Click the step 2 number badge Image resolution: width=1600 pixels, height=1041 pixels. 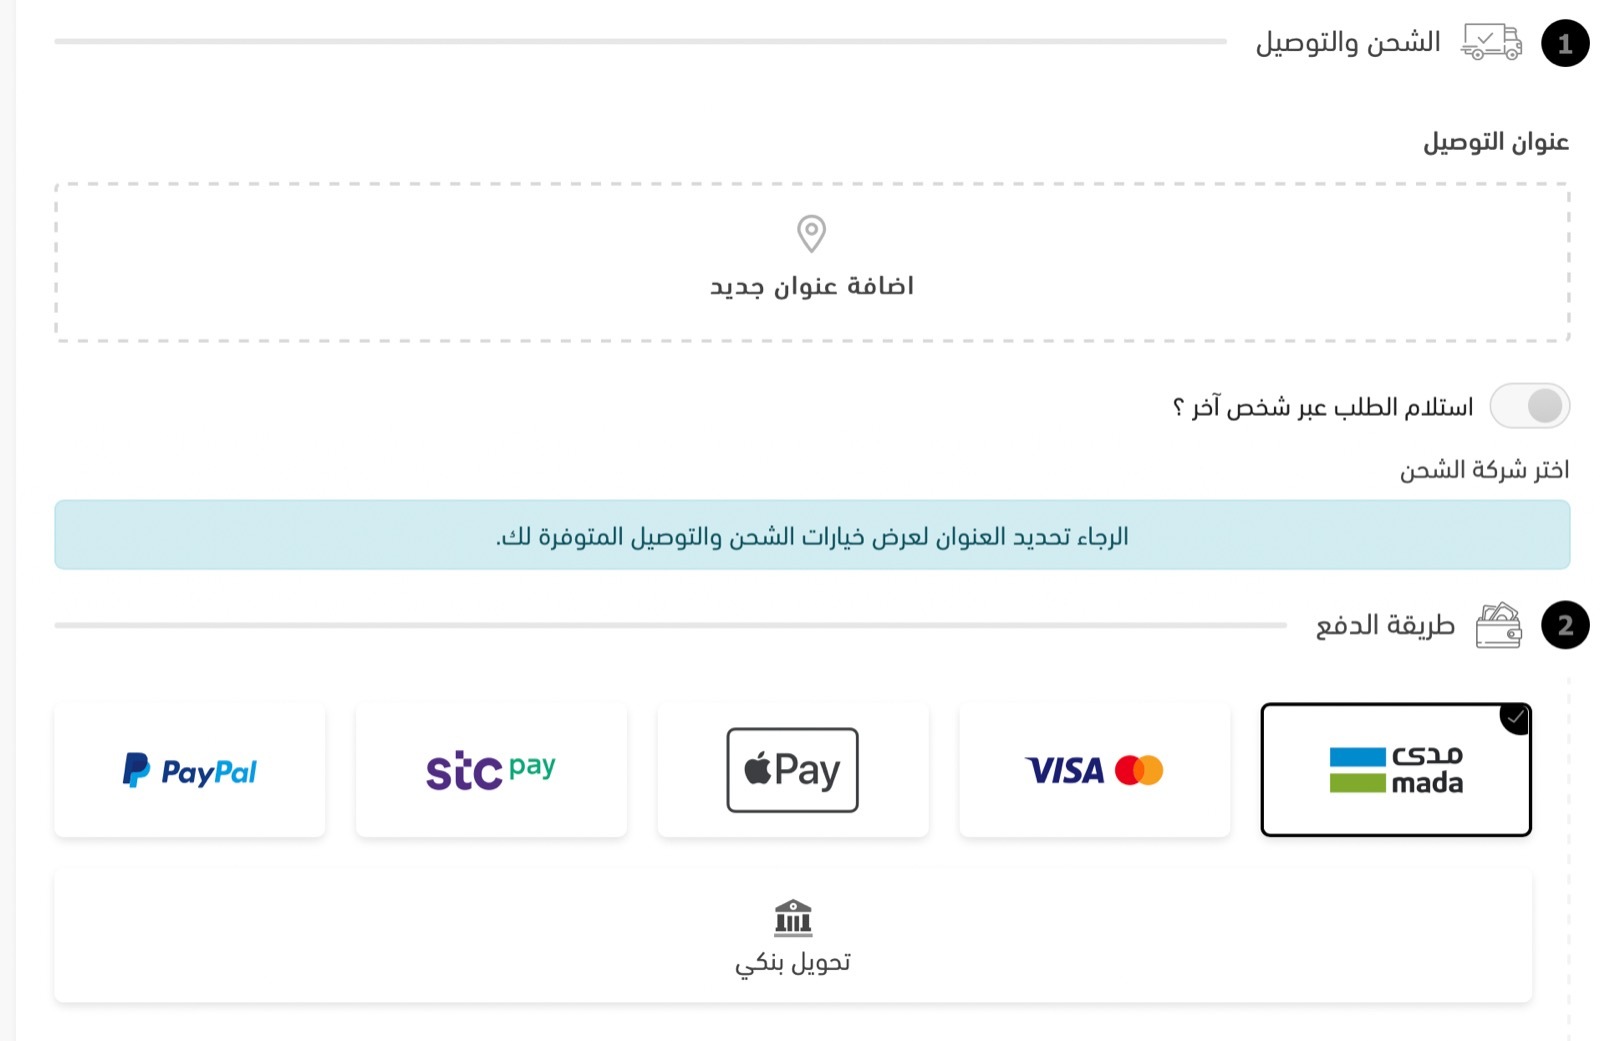tap(1565, 625)
